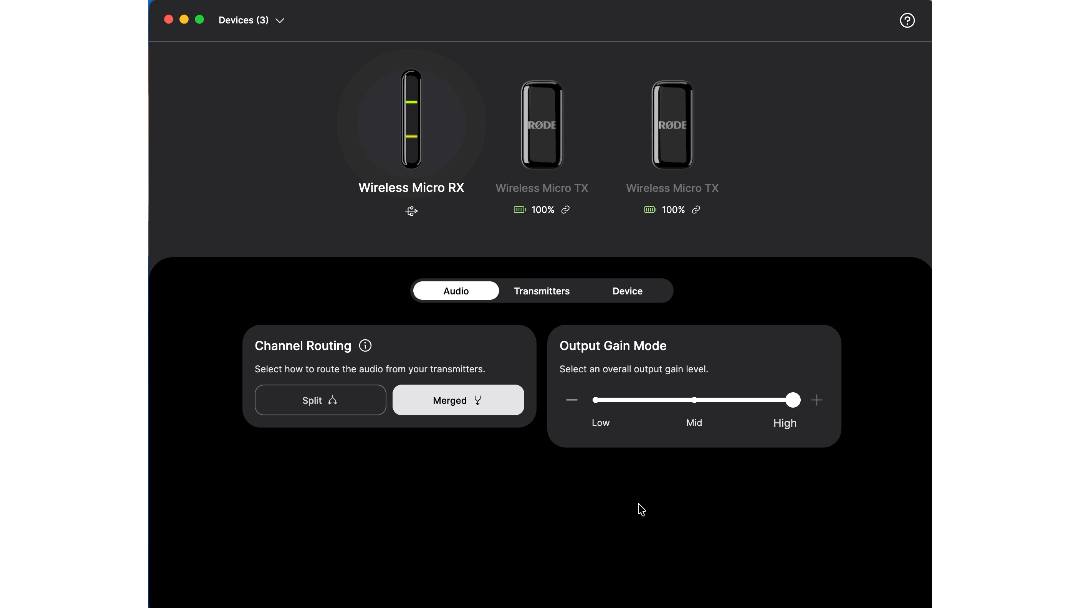Click the USB icon under Wireless Micro RX
Image resolution: width=1080 pixels, height=608 pixels.
click(x=411, y=211)
